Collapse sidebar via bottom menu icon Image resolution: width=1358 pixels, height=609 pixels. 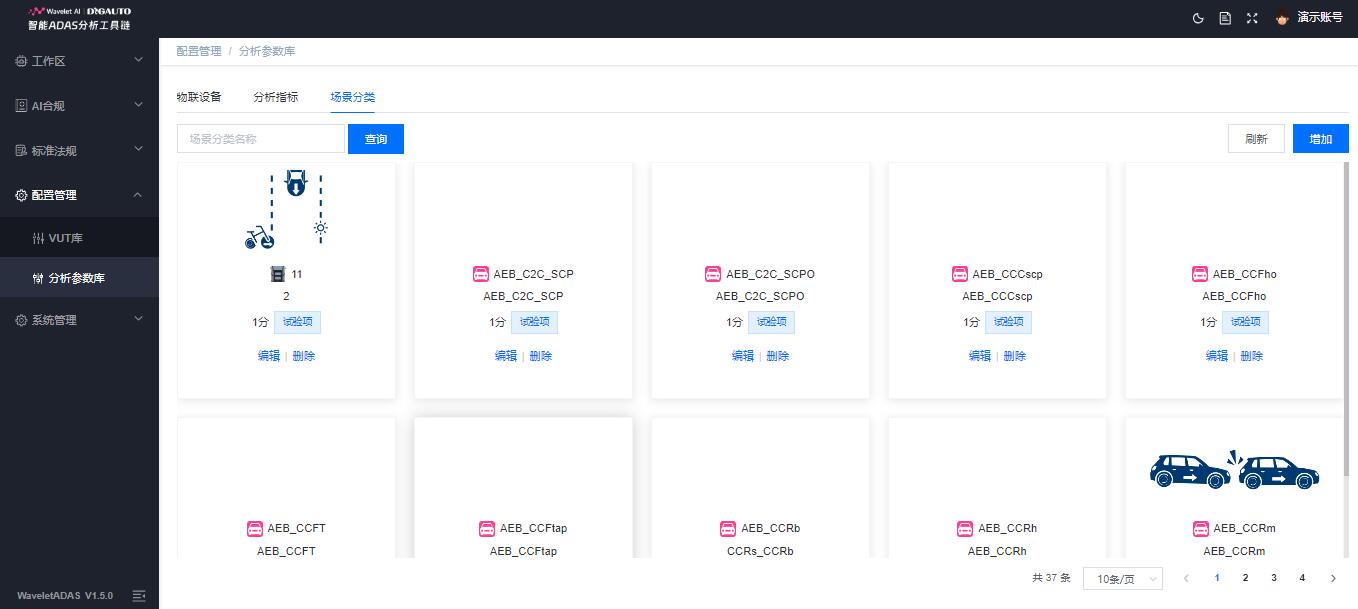[x=139, y=595]
